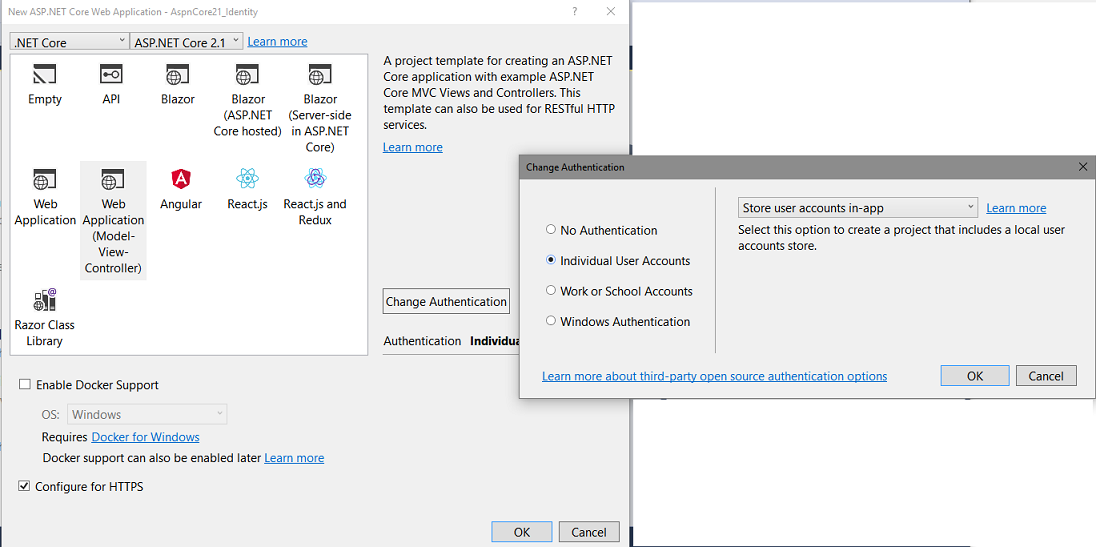Choose the API template icon
Image resolution: width=1096 pixels, height=547 pixels.
(x=111, y=74)
